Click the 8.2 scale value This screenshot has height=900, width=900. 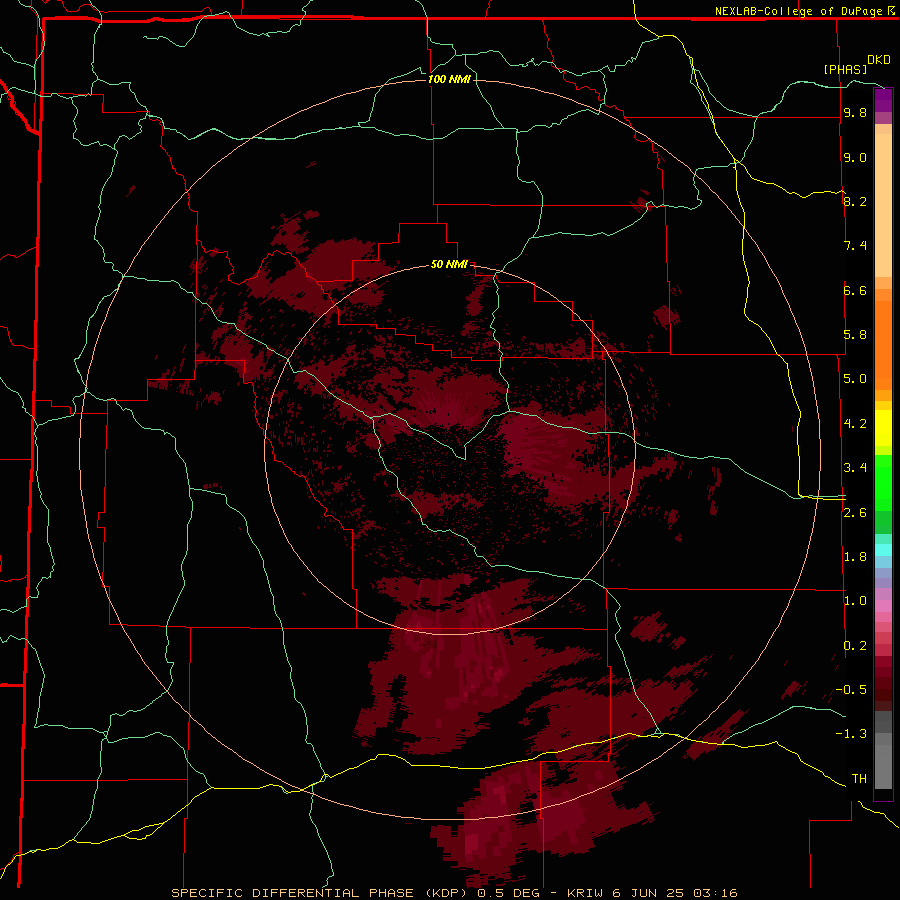pos(855,201)
